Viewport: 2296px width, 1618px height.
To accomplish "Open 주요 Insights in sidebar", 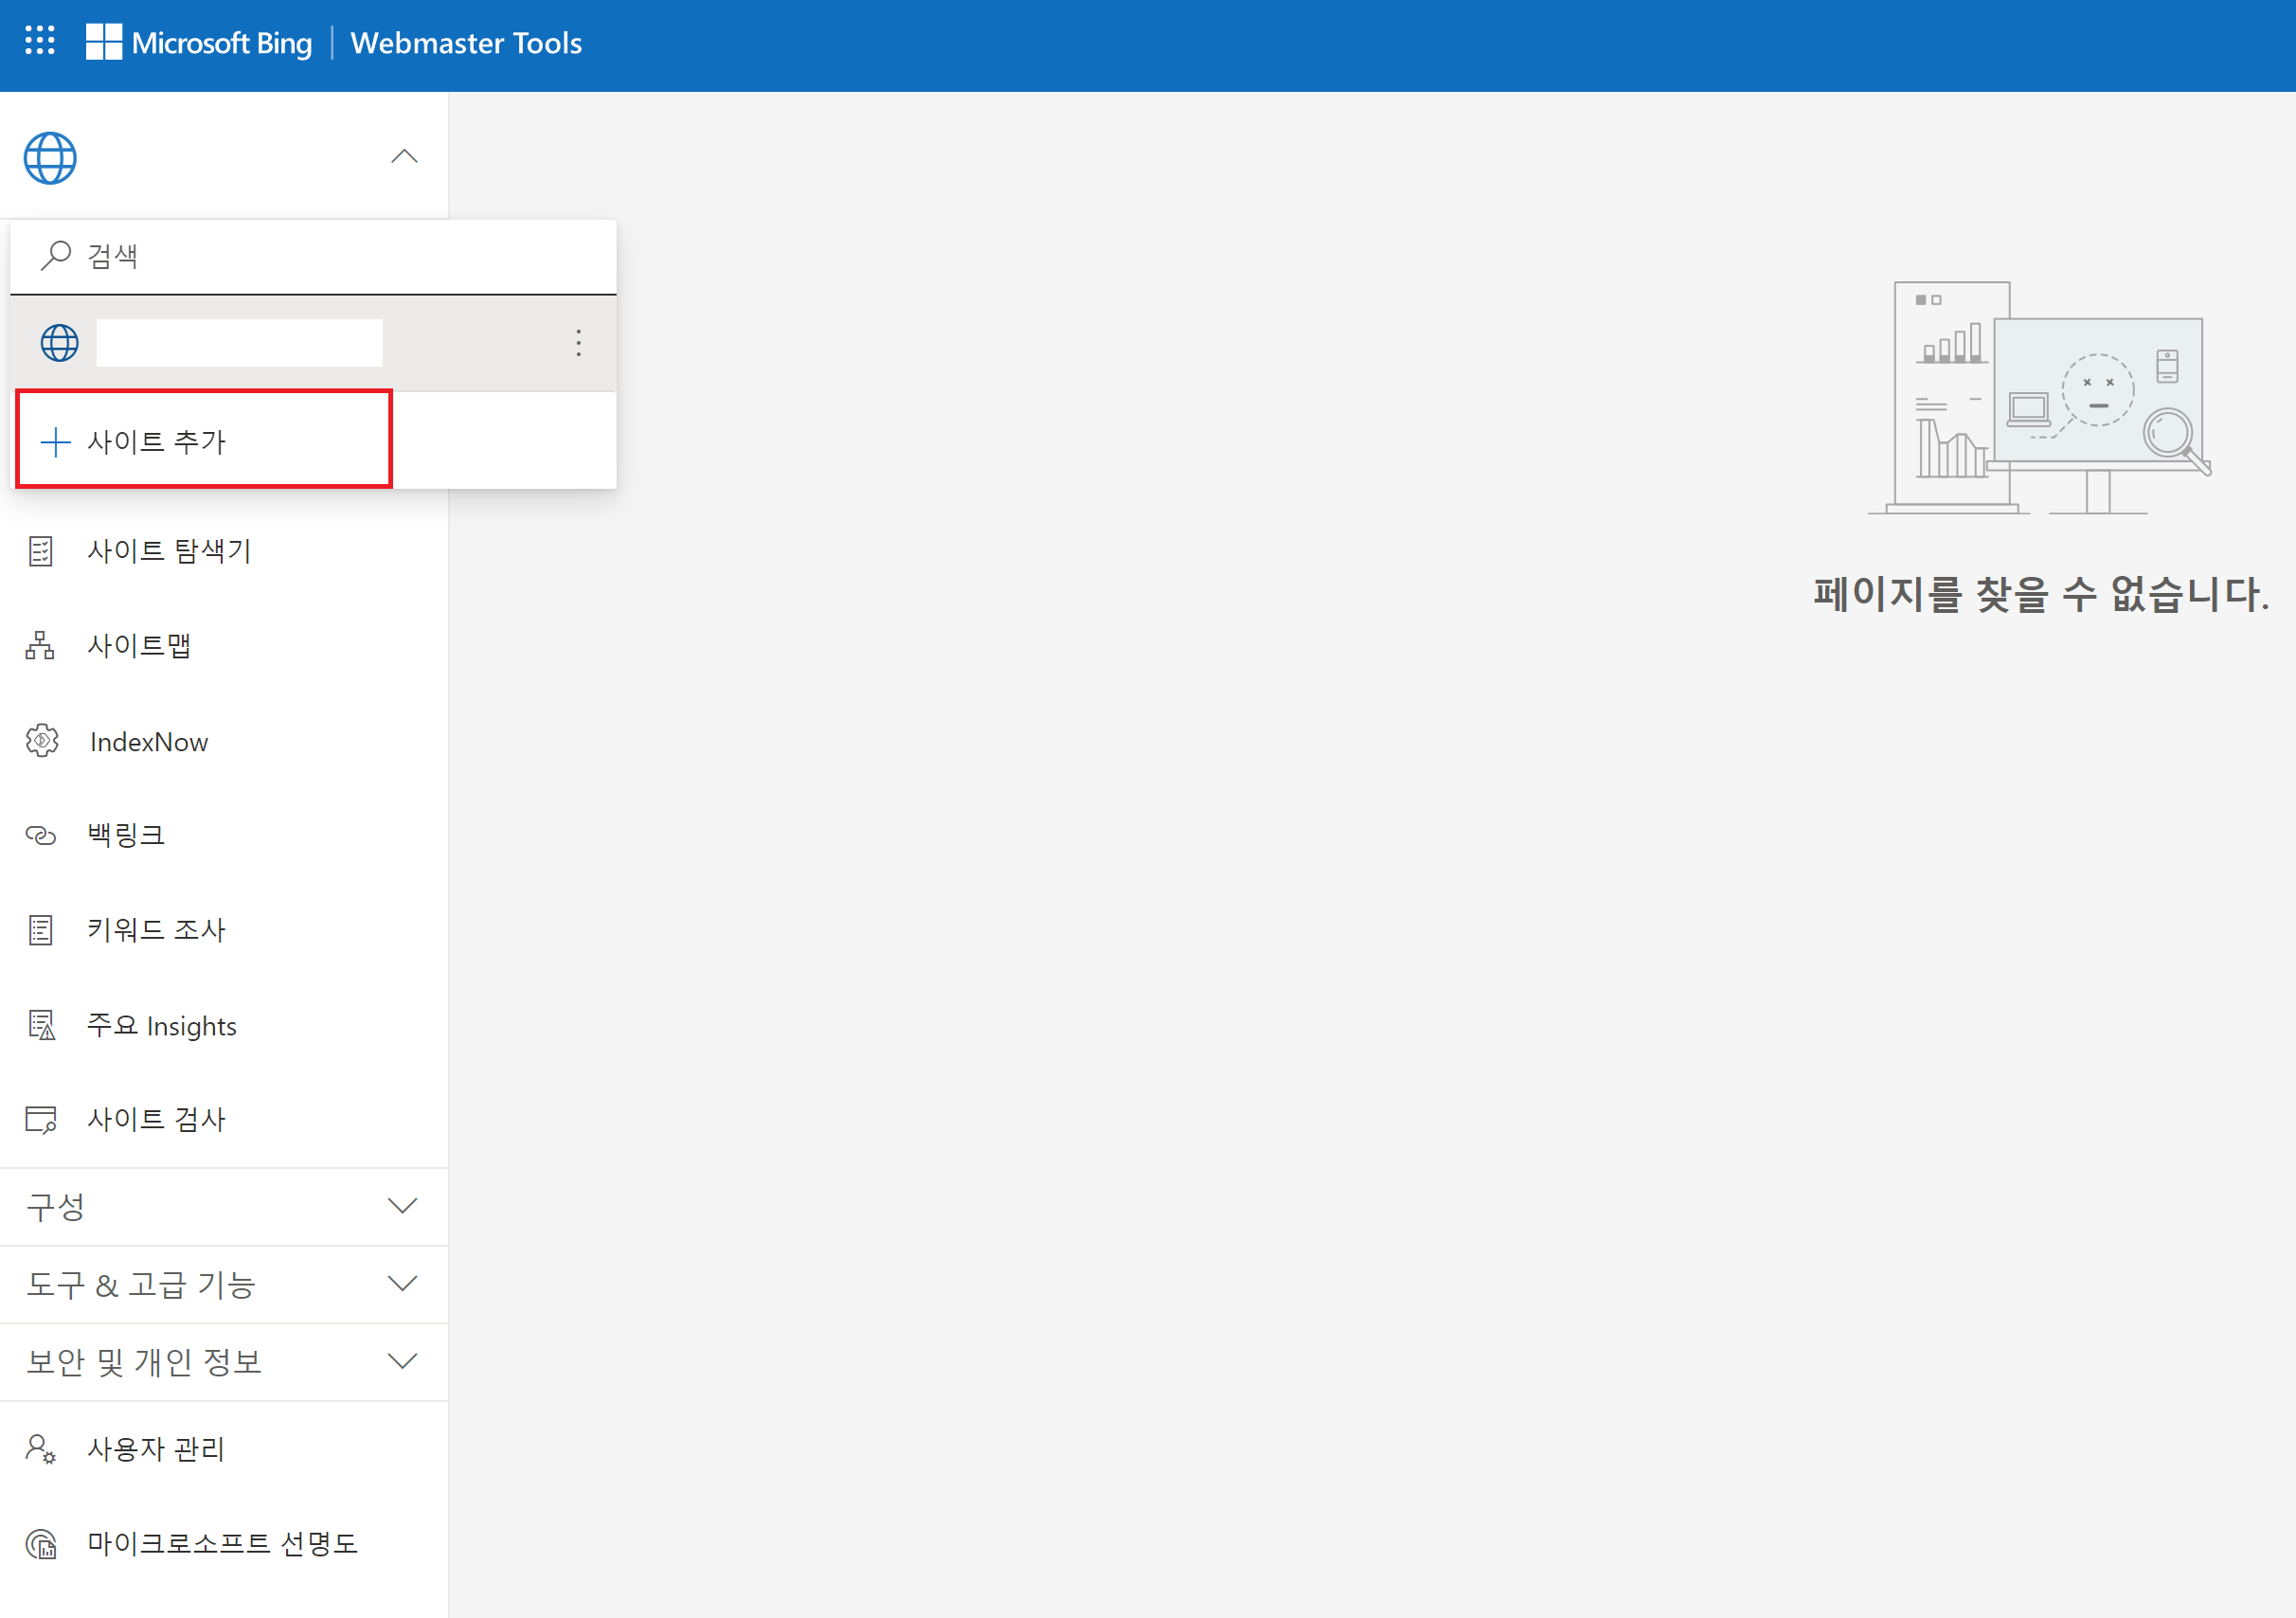I will pyautogui.click(x=161, y=1026).
